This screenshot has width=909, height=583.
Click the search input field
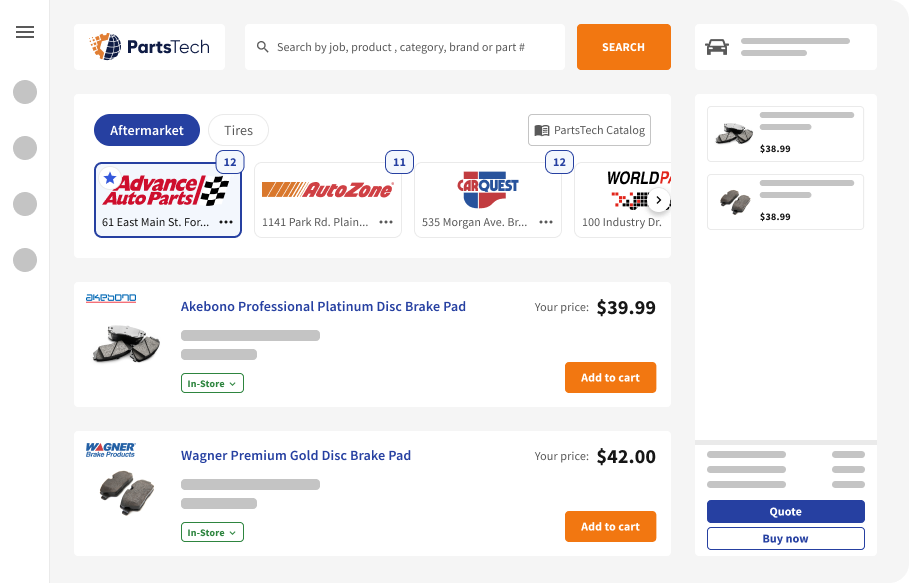coord(405,47)
